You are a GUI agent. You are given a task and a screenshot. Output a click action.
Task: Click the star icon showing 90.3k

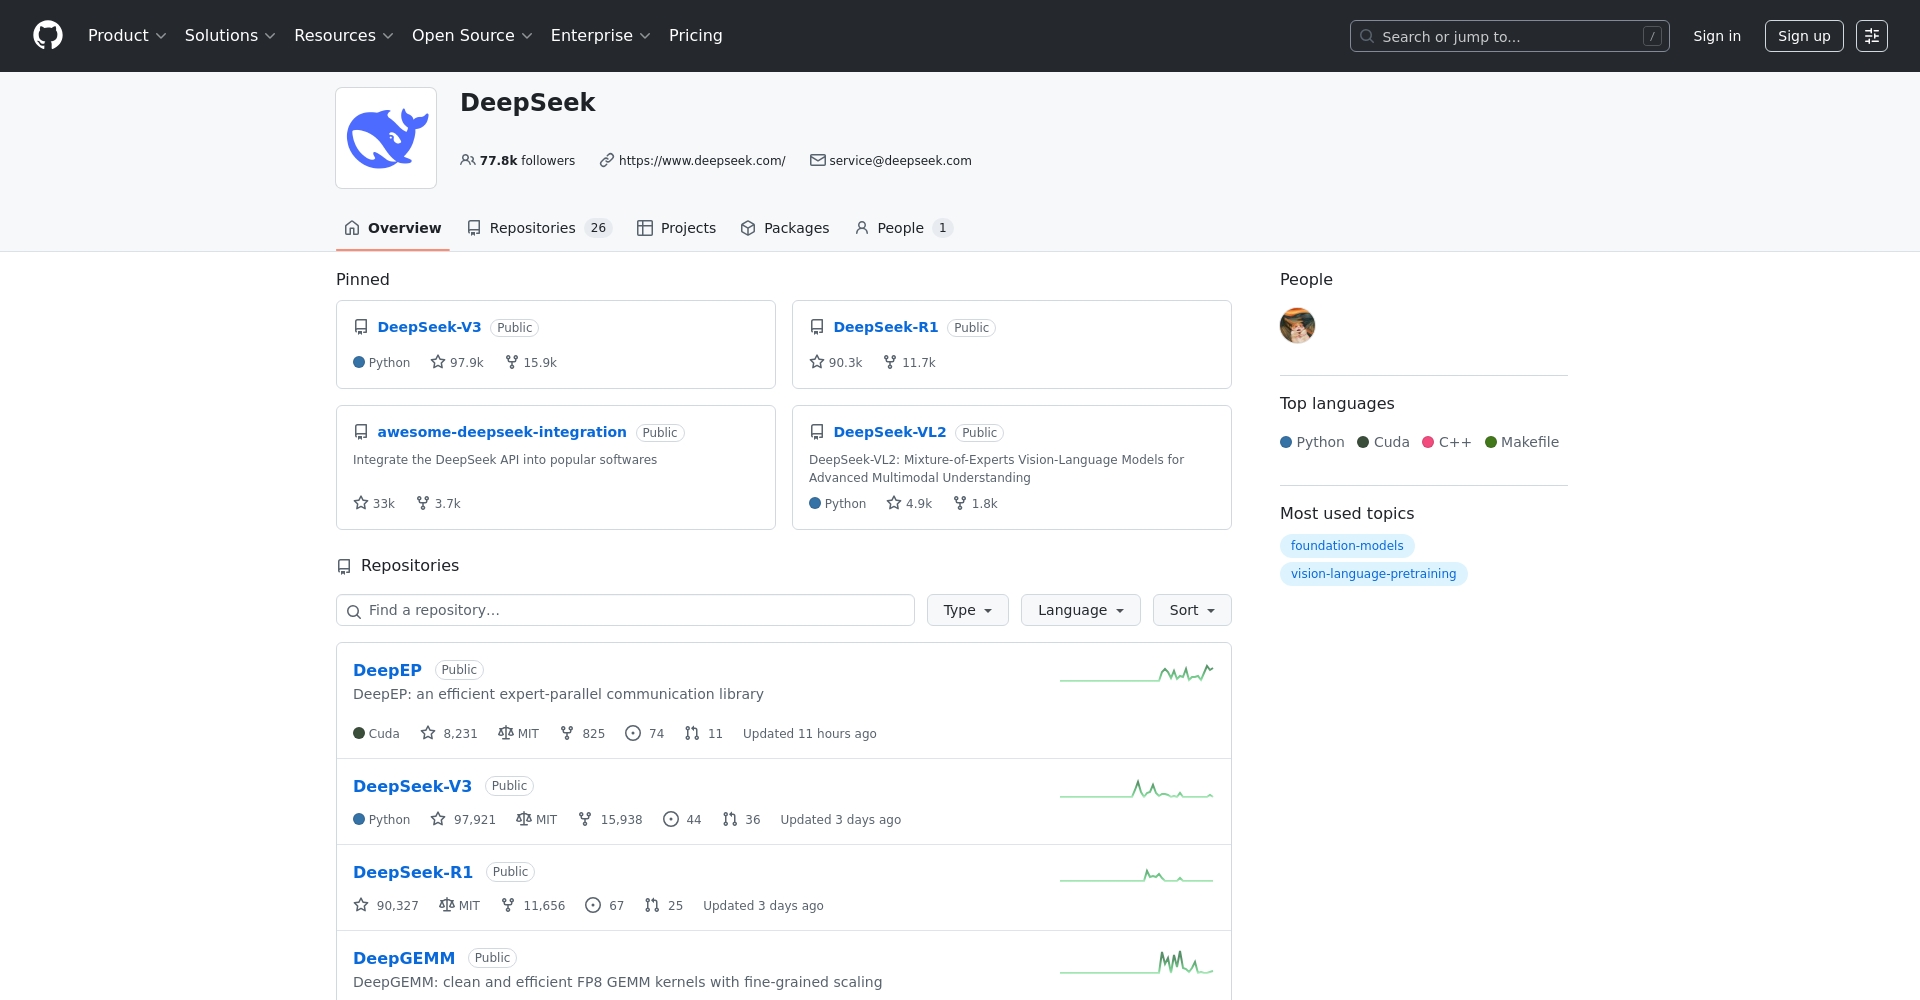(x=817, y=362)
